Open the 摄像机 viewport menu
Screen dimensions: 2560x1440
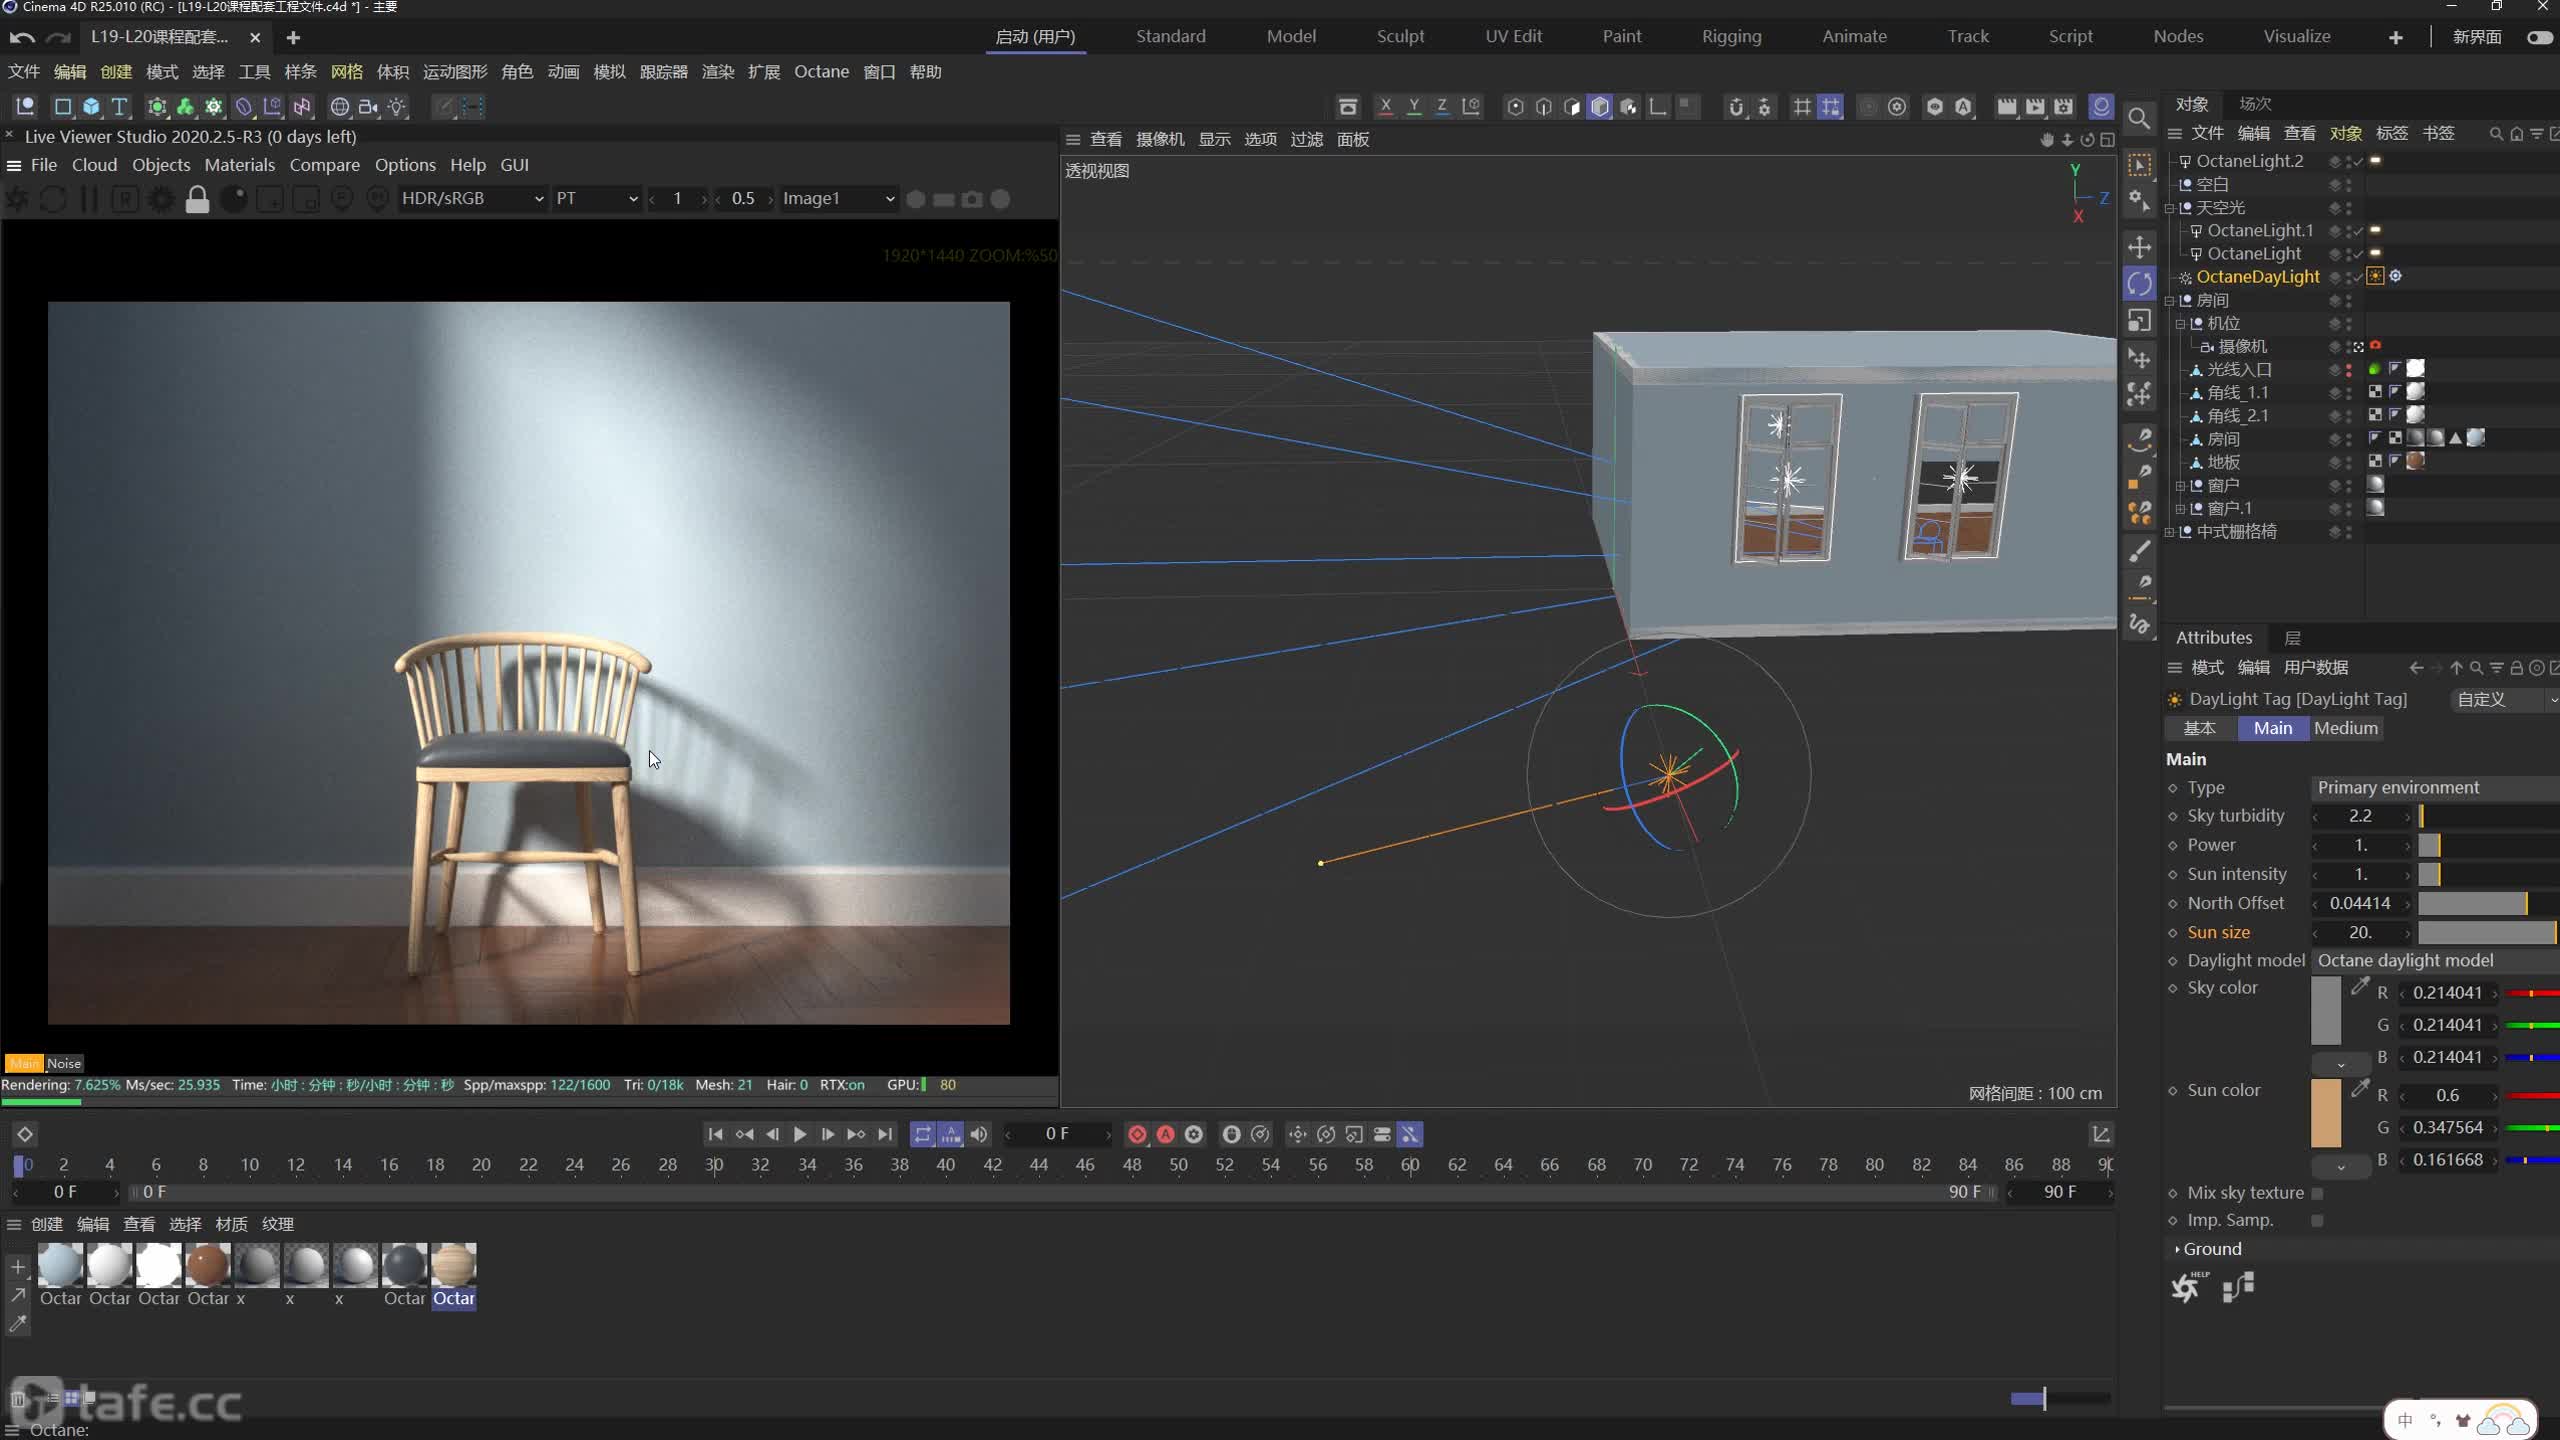1160,140
